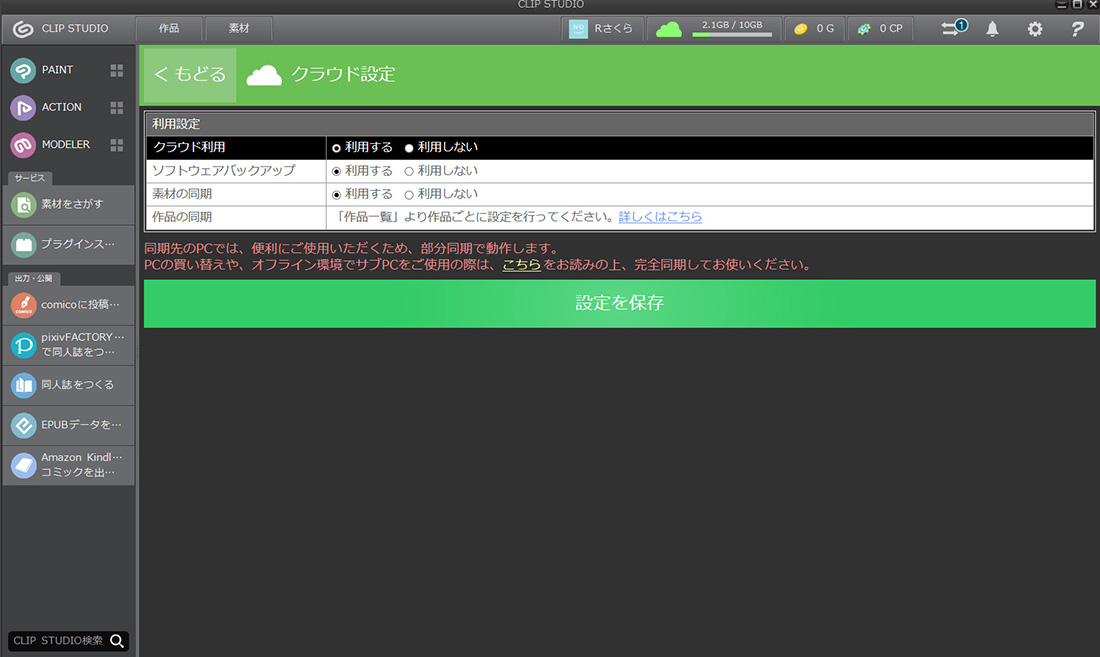Viewport: 1100px width, 657px height.
Task: Switch to the 素材 tab
Action: tap(239, 29)
